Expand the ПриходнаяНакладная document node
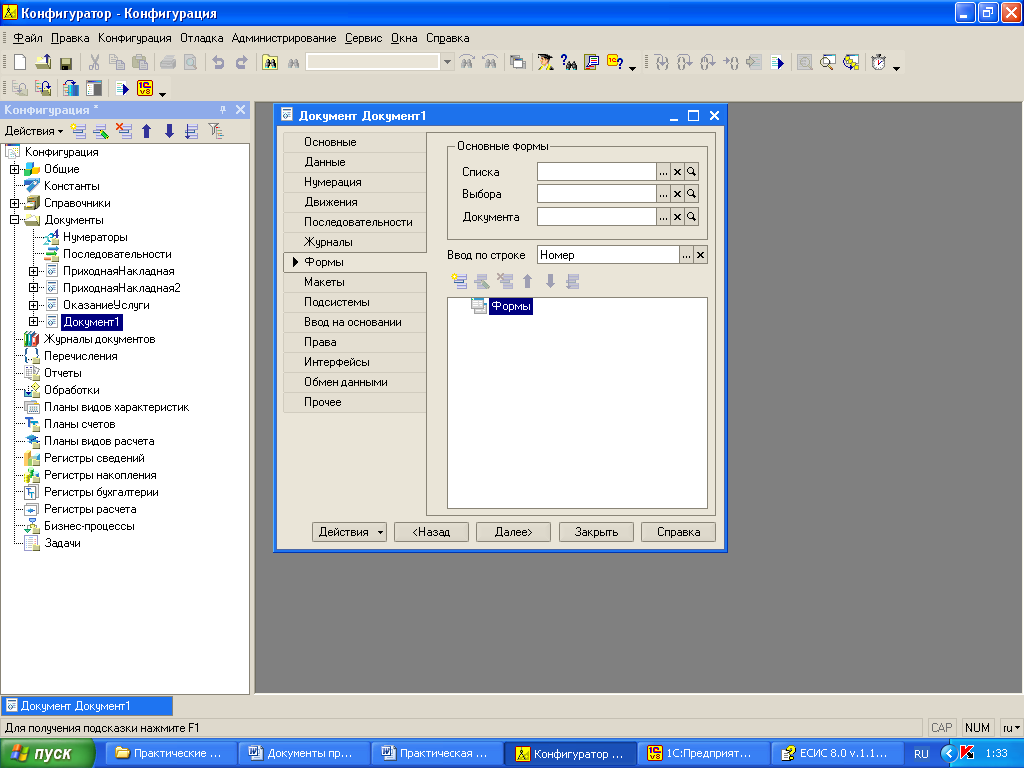The image size is (1024, 768). 33,271
